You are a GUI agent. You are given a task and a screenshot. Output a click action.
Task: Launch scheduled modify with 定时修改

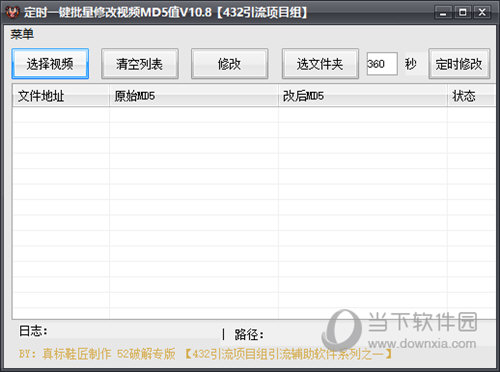[459, 64]
